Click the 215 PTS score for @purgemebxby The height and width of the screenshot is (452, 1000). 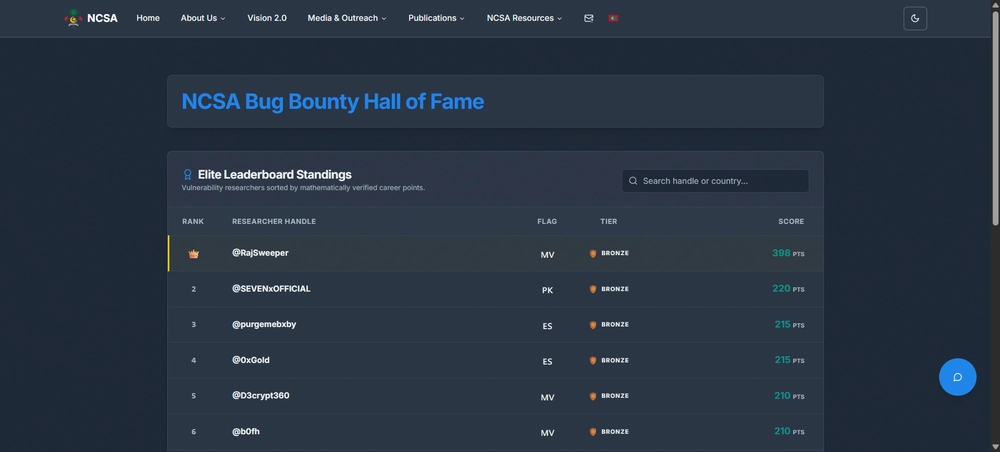coord(790,324)
